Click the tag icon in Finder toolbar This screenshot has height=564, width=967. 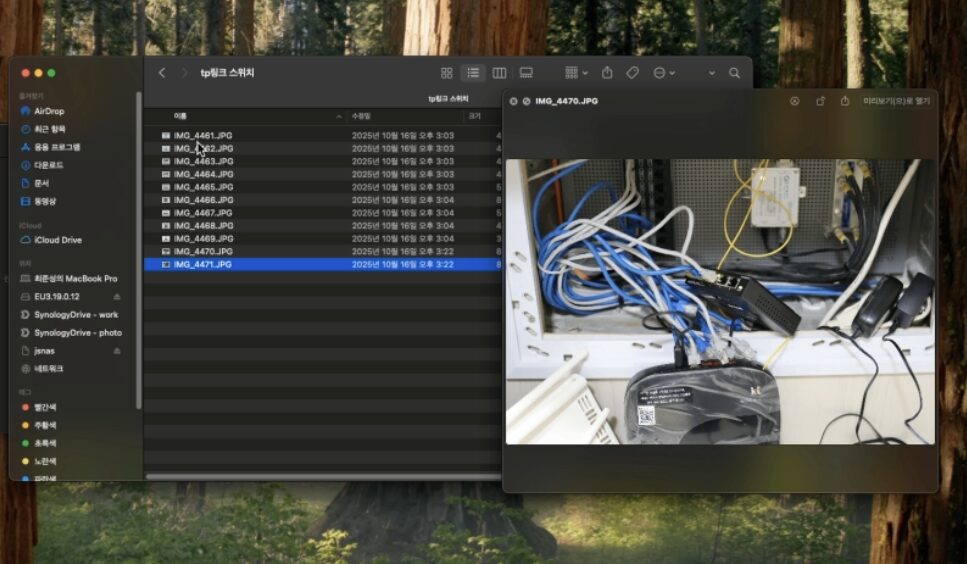click(632, 73)
